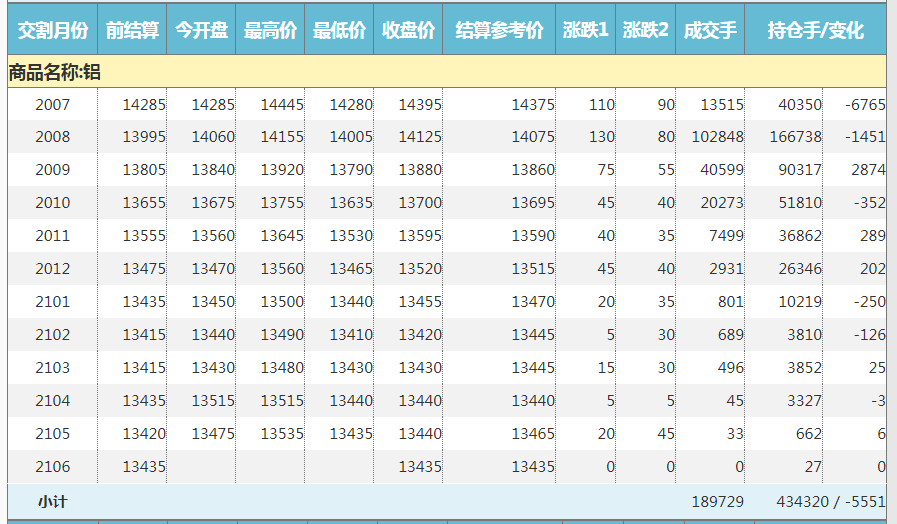897x524 pixels.
Task: Select the subtotal position value 434320 / -5551
Action: (830, 501)
